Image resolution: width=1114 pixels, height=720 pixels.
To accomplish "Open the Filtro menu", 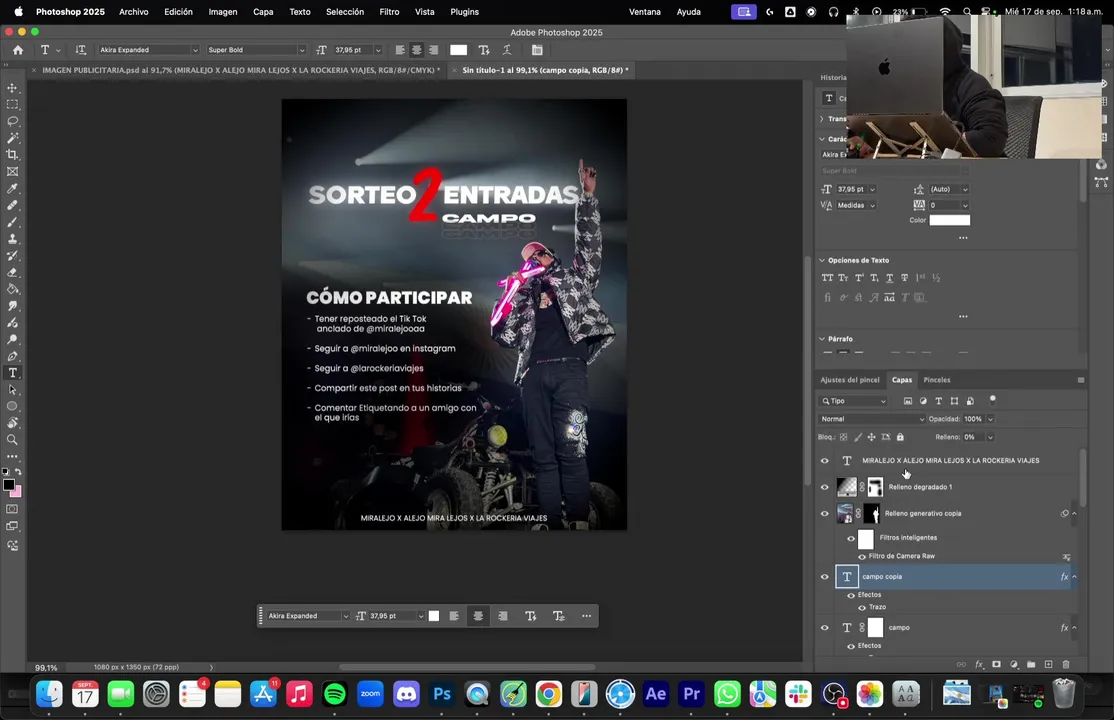I will pyautogui.click(x=389, y=11).
